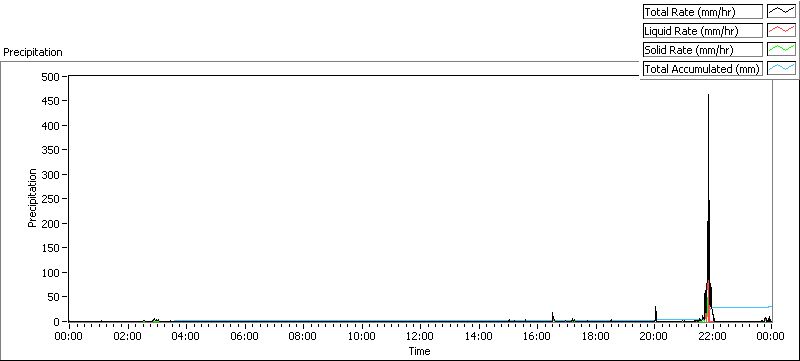Click the 22:00 time axis label
Image resolution: width=800 pixels, height=361 pixels.
tap(713, 336)
